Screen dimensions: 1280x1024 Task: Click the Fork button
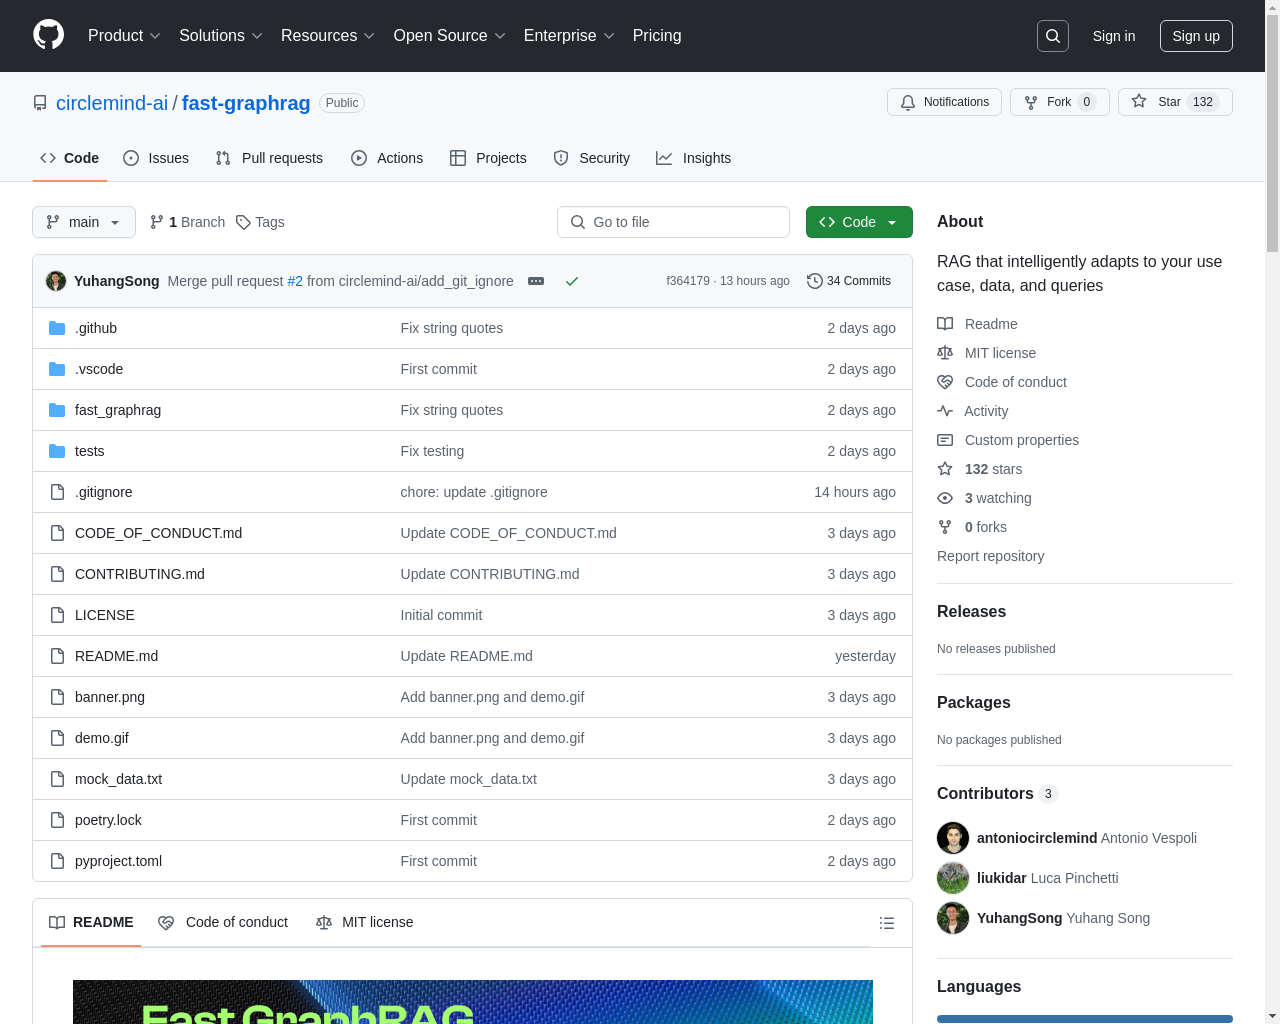(x=1060, y=102)
